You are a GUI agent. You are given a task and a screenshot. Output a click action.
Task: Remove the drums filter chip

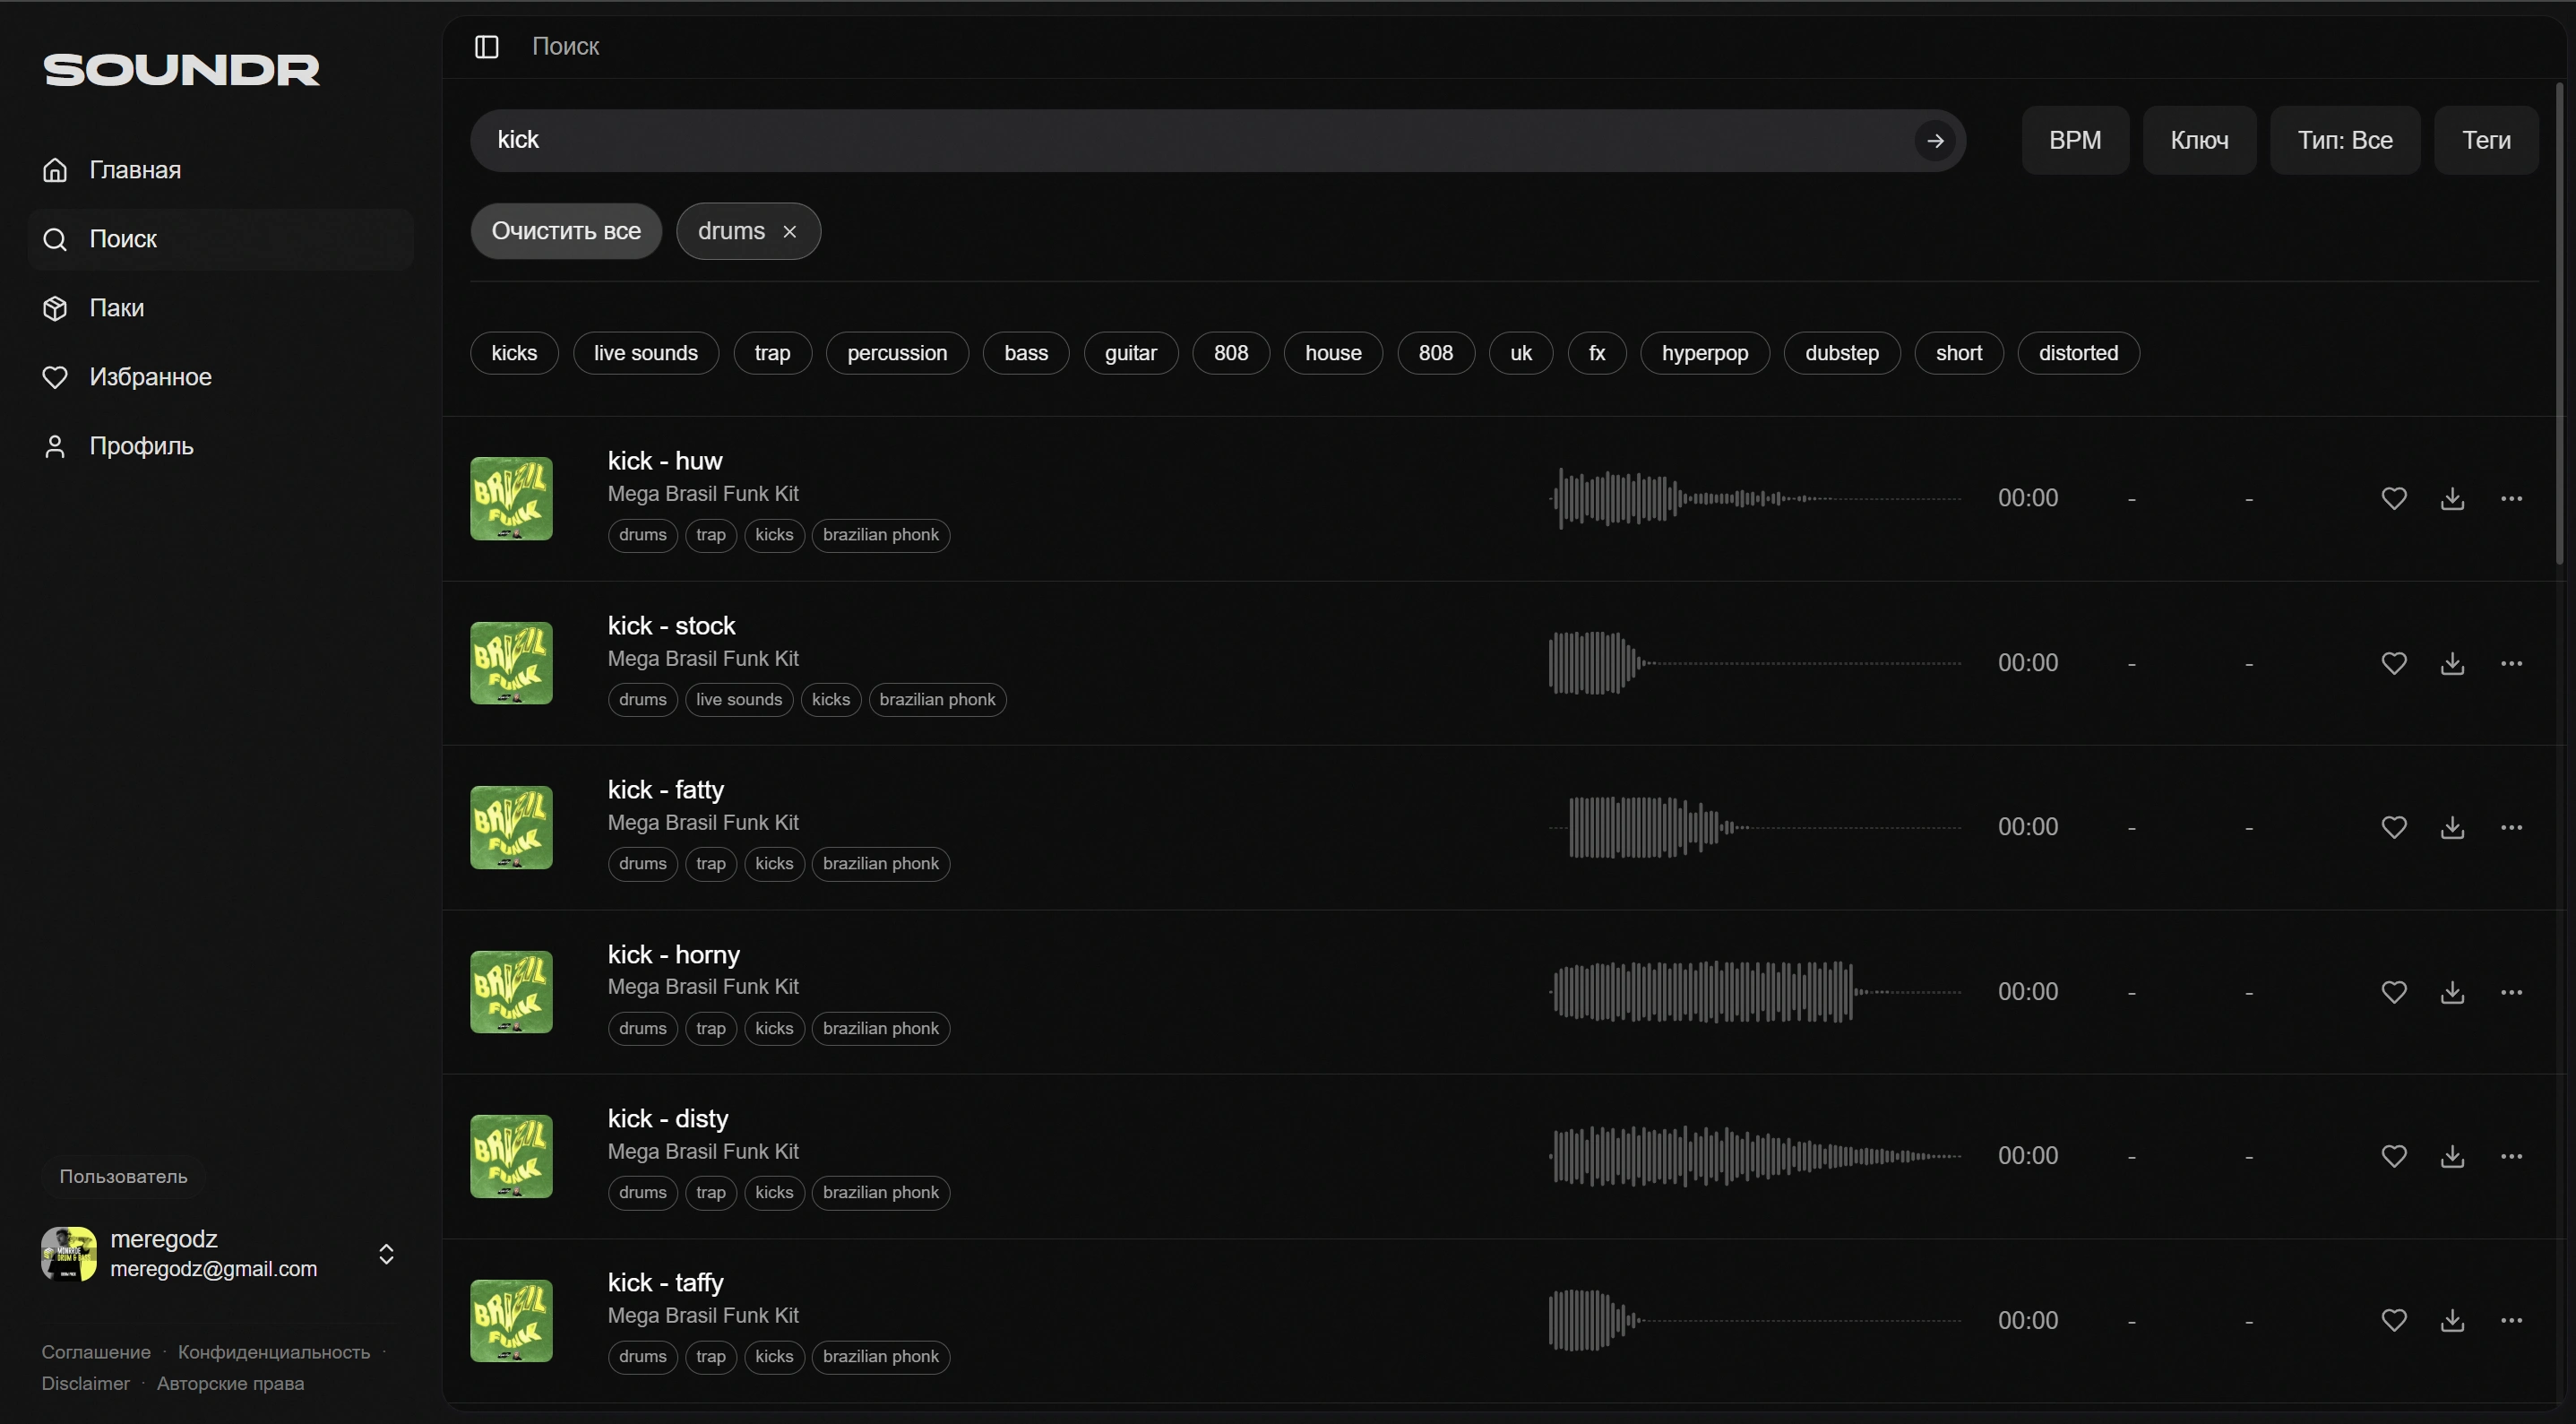point(790,232)
